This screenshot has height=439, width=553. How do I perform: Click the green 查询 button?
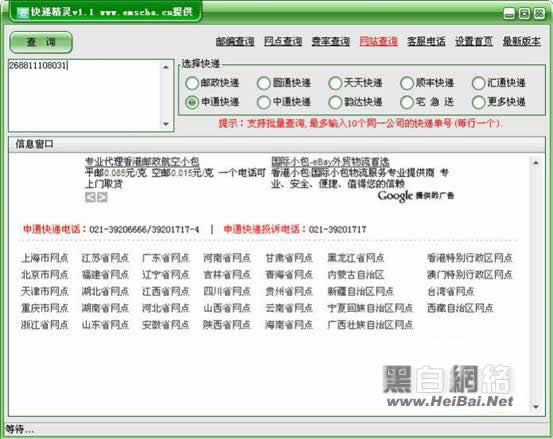(41, 42)
